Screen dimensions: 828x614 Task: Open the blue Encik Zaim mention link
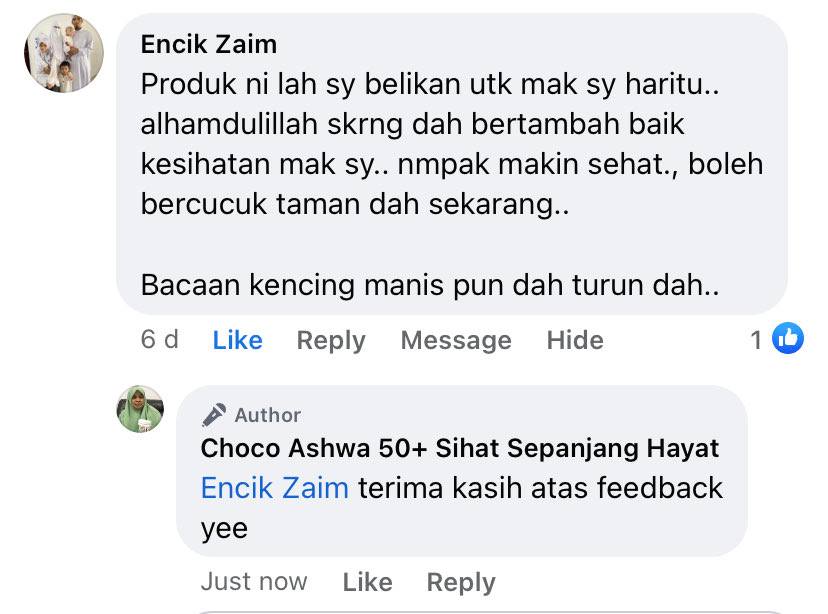point(275,487)
